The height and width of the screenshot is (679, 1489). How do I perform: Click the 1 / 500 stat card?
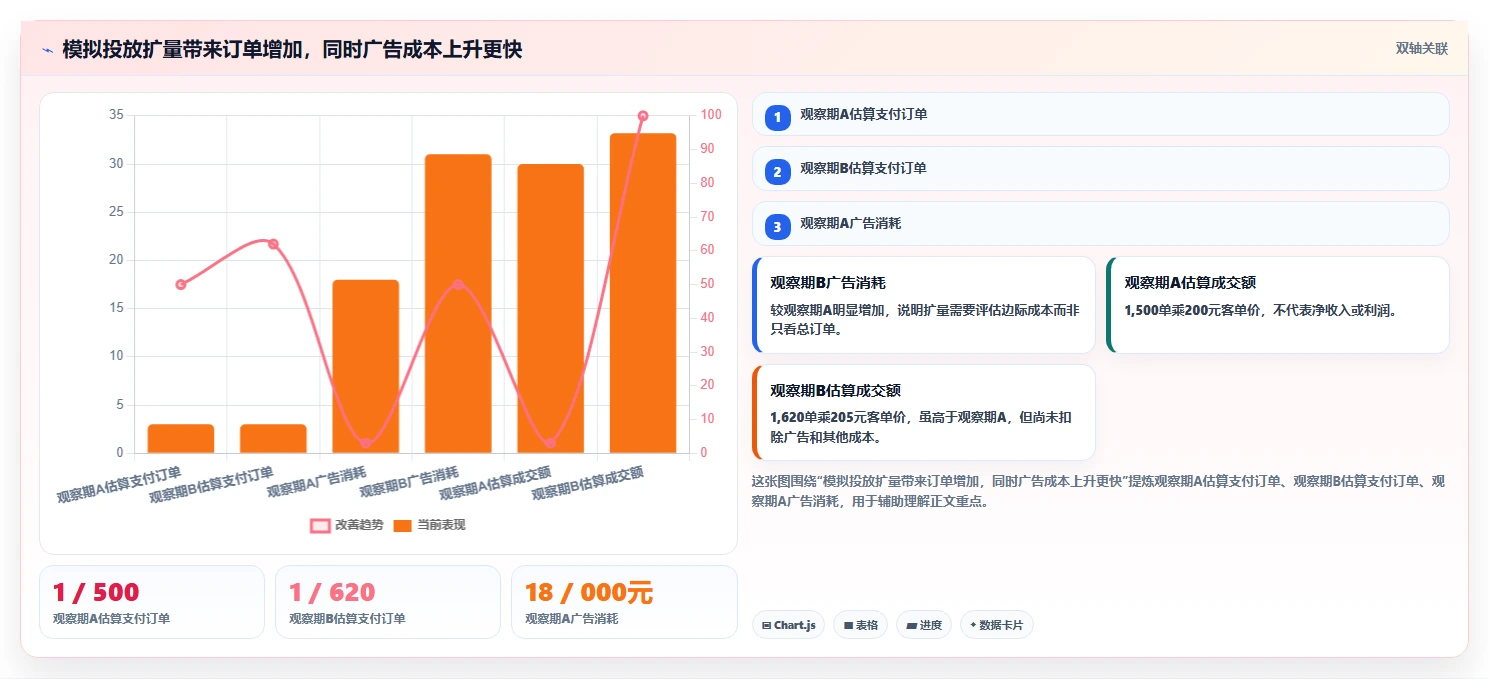152,602
